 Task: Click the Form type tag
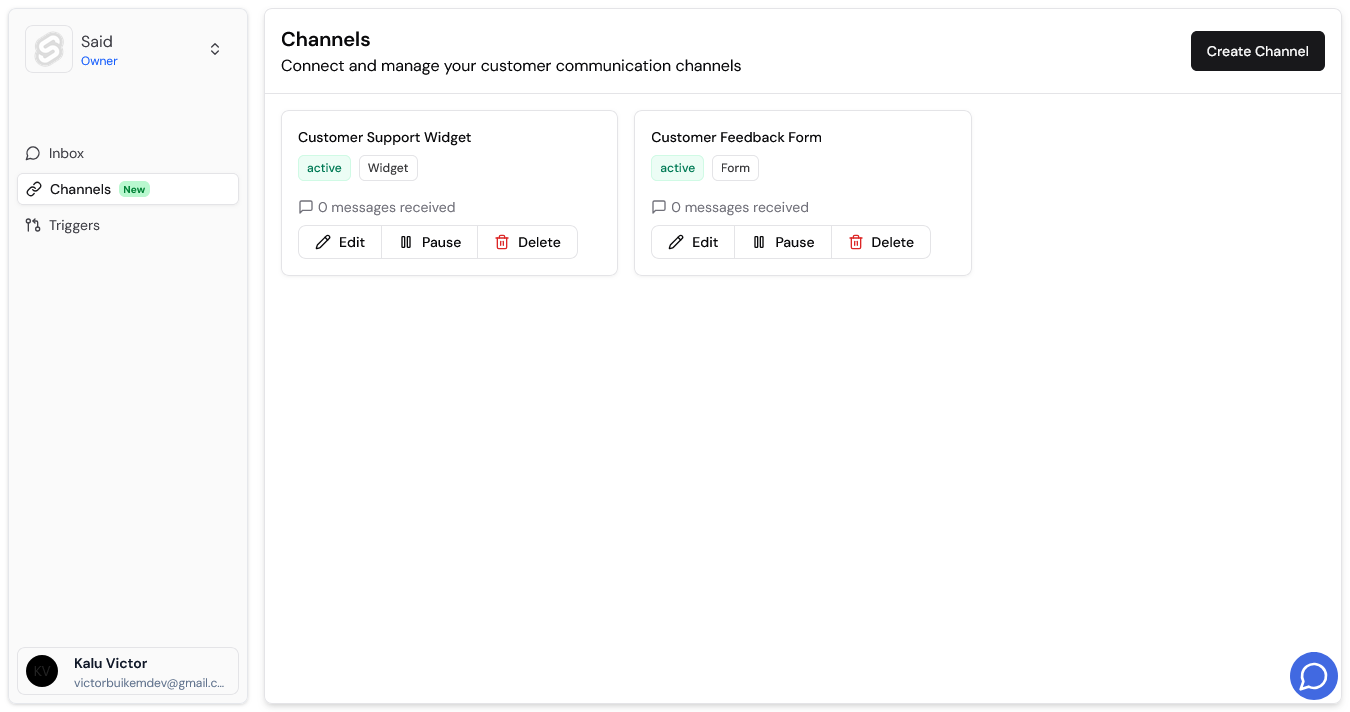coord(735,168)
